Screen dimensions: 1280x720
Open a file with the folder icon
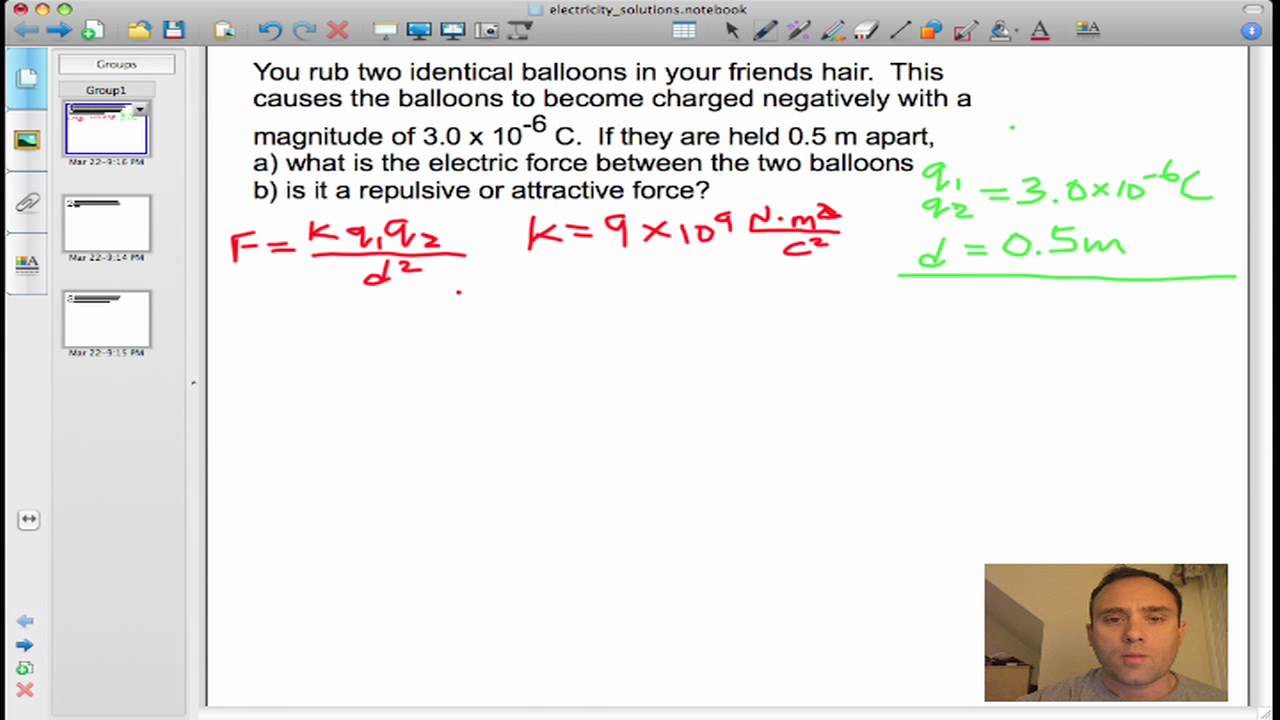[x=139, y=30]
